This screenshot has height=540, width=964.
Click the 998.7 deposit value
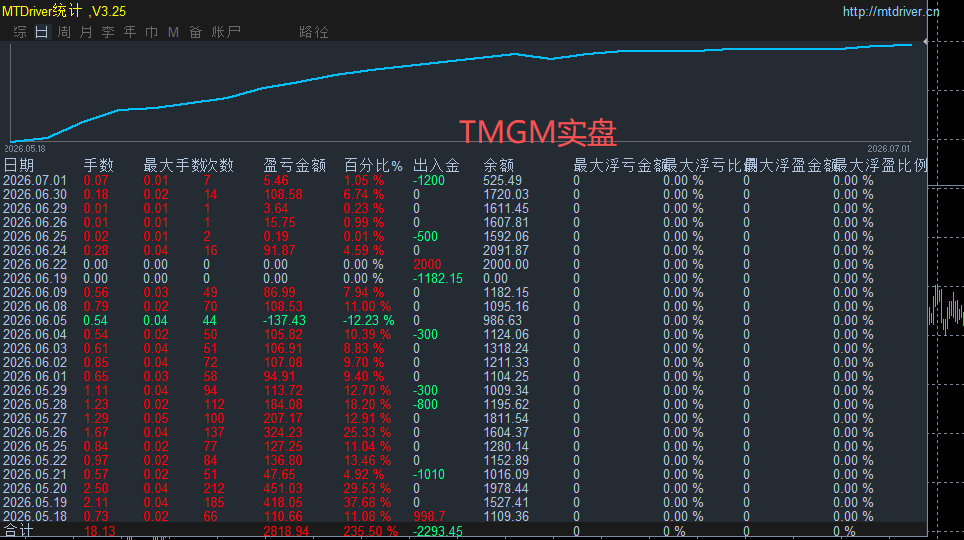tap(429, 516)
